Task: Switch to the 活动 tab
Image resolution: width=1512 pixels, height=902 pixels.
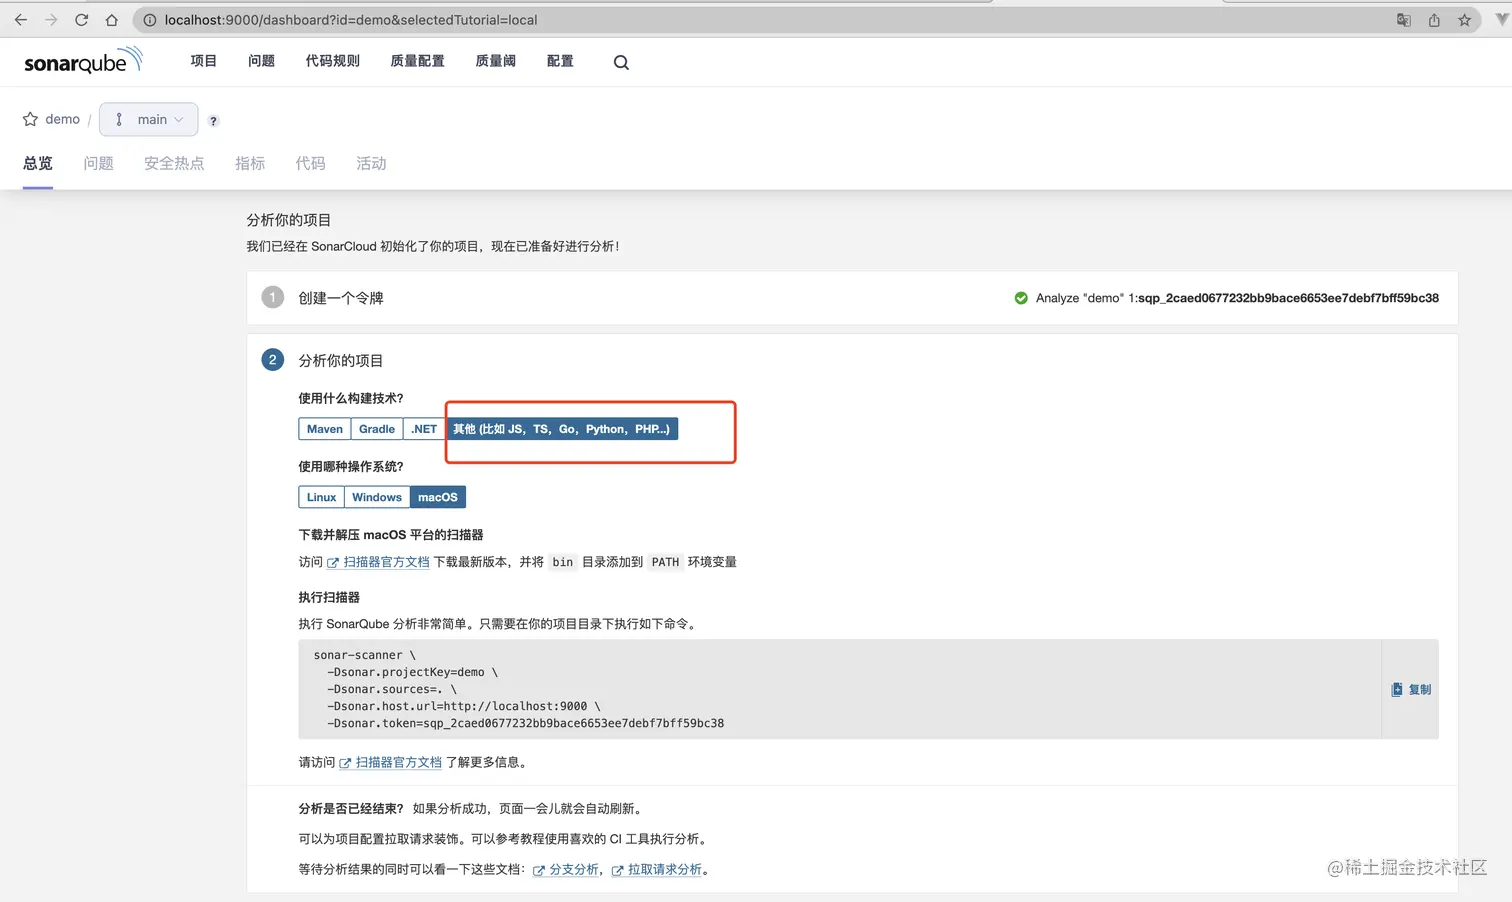Action: tap(371, 163)
